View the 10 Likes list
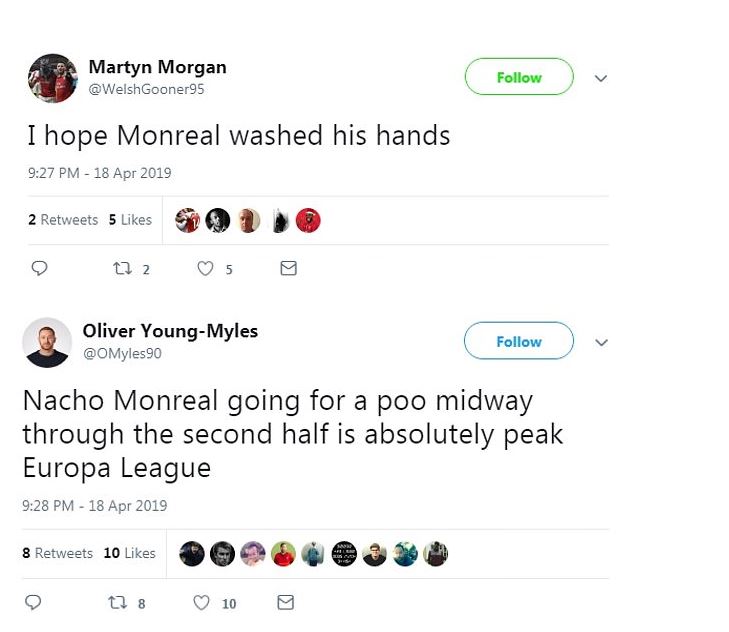 click(x=128, y=553)
